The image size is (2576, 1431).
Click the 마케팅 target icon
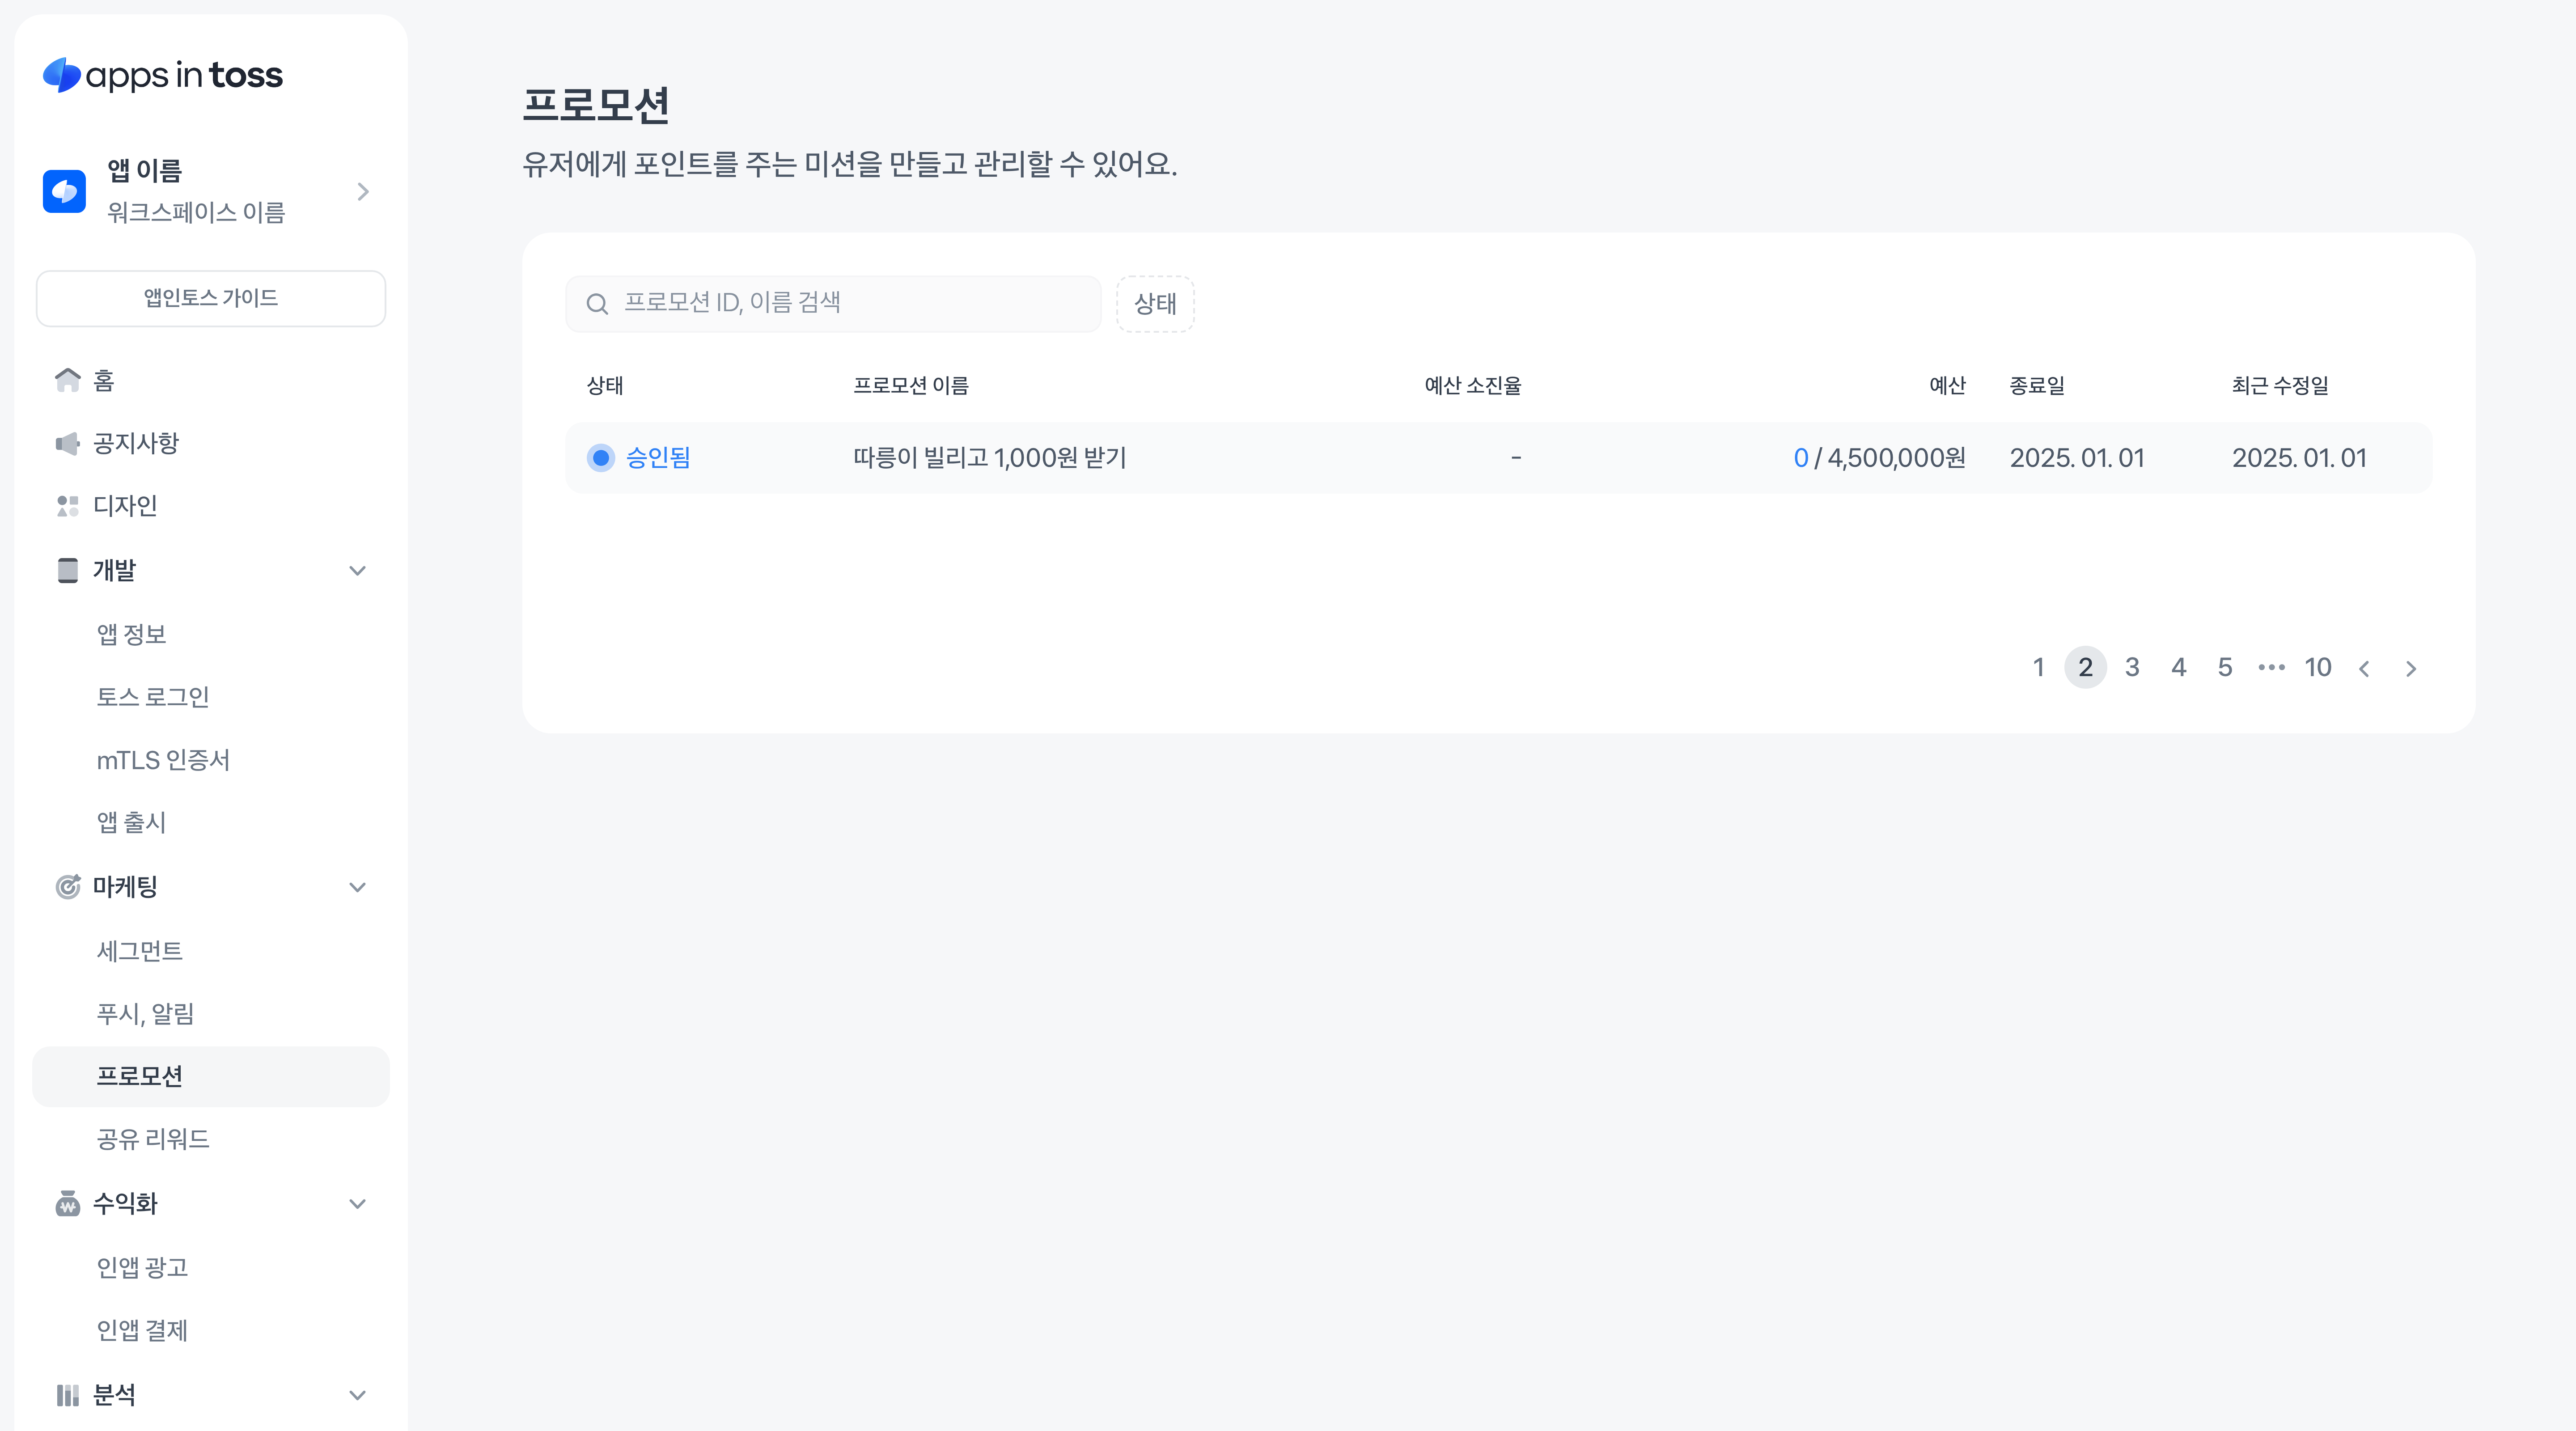67,887
